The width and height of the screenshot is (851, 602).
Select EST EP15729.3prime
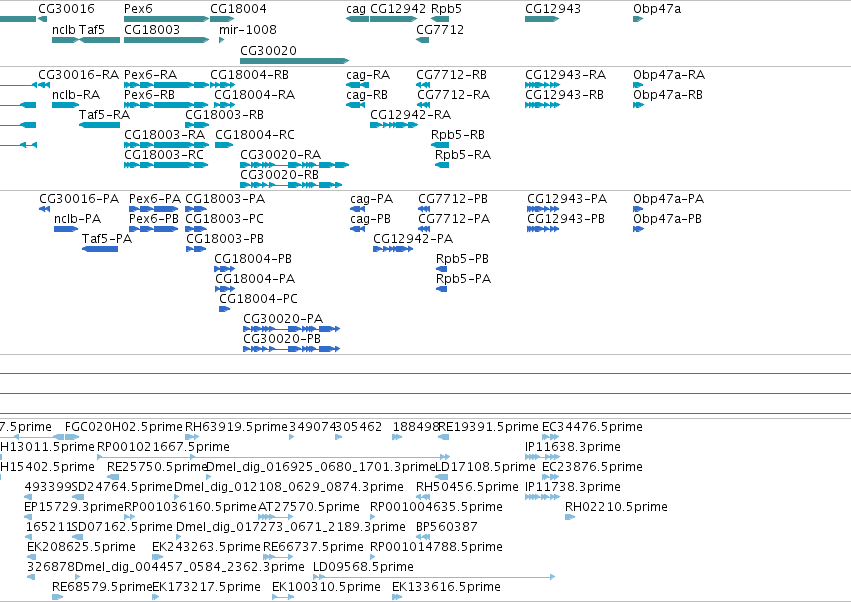click(x=28, y=517)
